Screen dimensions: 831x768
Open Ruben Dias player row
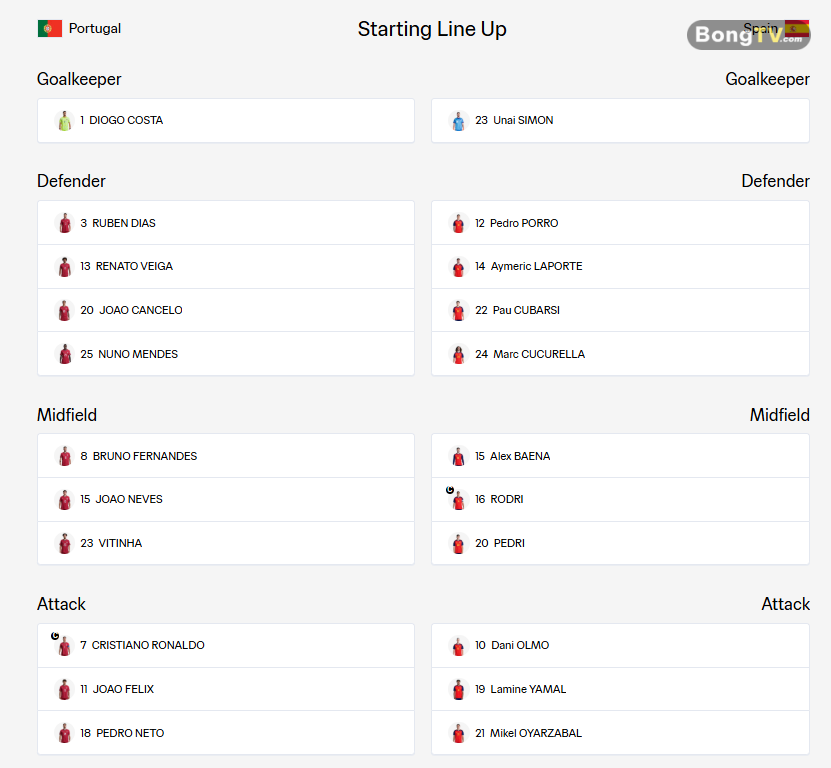click(x=226, y=223)
